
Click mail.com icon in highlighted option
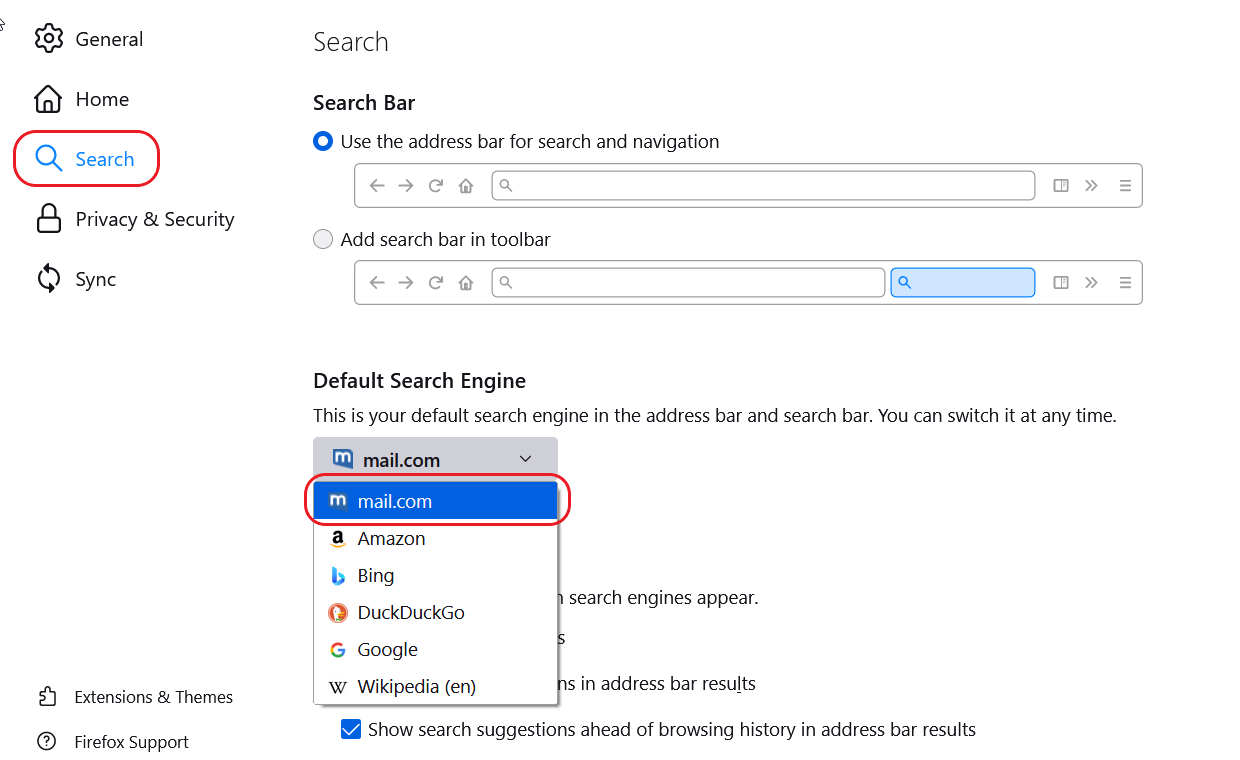click(x=338, y=501)
